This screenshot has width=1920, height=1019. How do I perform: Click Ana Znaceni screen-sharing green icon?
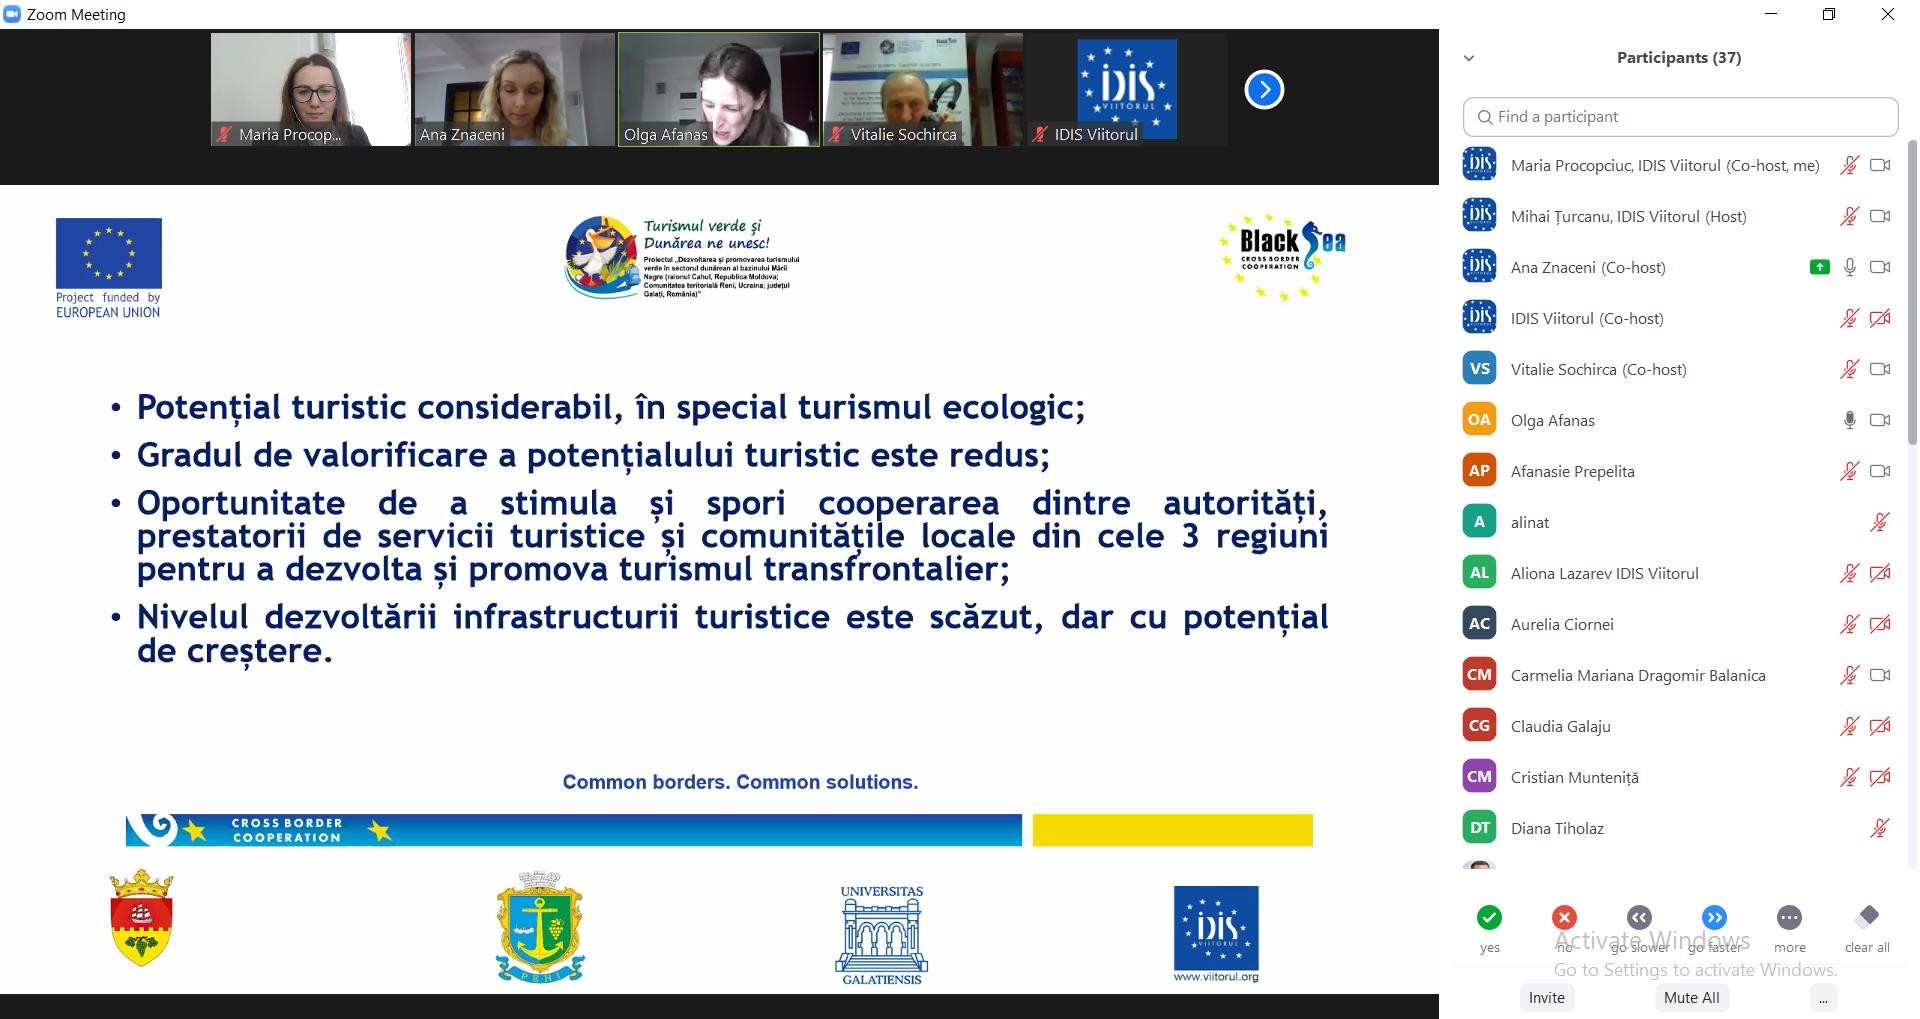pos(1820,267)
